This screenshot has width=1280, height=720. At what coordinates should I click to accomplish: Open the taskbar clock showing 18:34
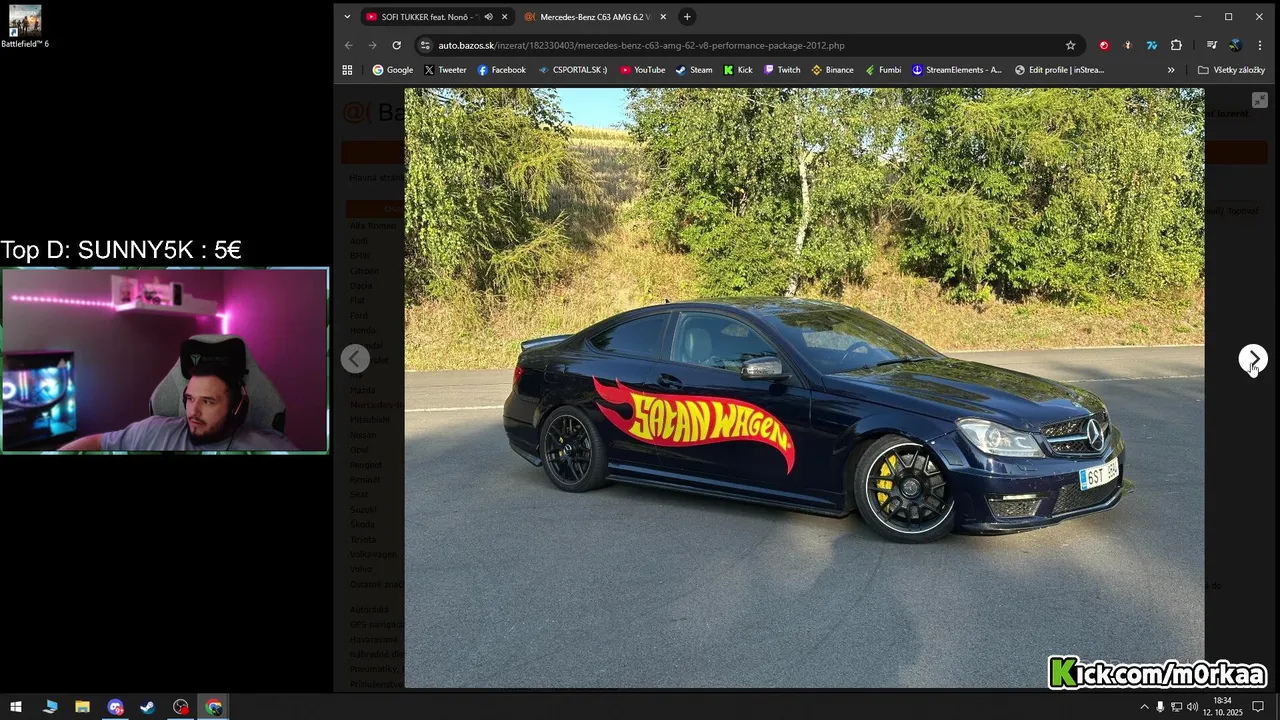1222,707
